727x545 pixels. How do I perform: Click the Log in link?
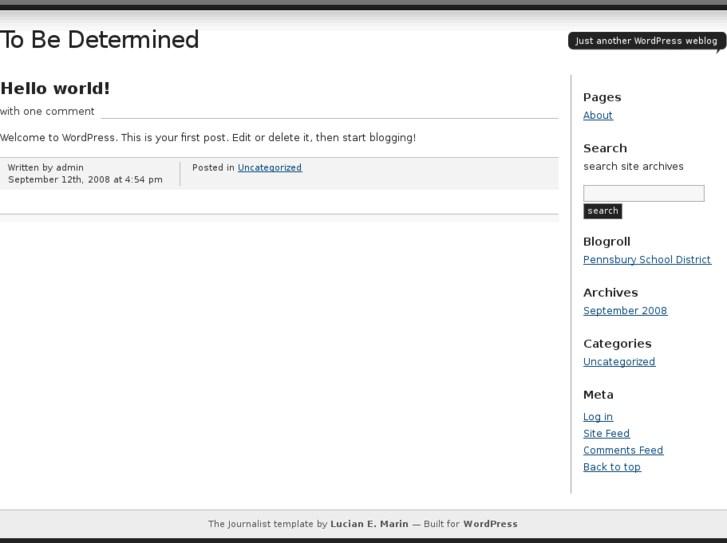point(598,417)
